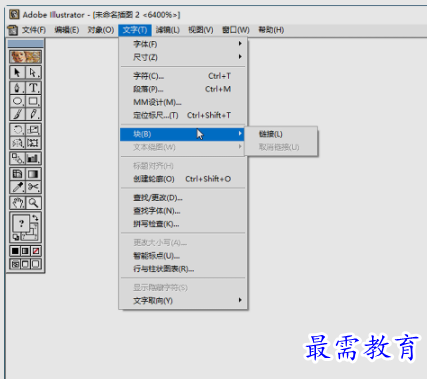Screen dimensions: 427x379
Task: Choose 查找/更改(D)... menu item
Action: coord(183,198)
